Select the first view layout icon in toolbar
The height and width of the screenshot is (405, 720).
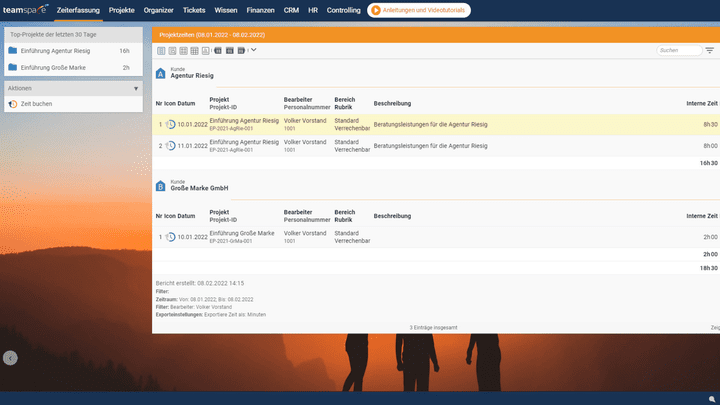(x=161, y=50)
